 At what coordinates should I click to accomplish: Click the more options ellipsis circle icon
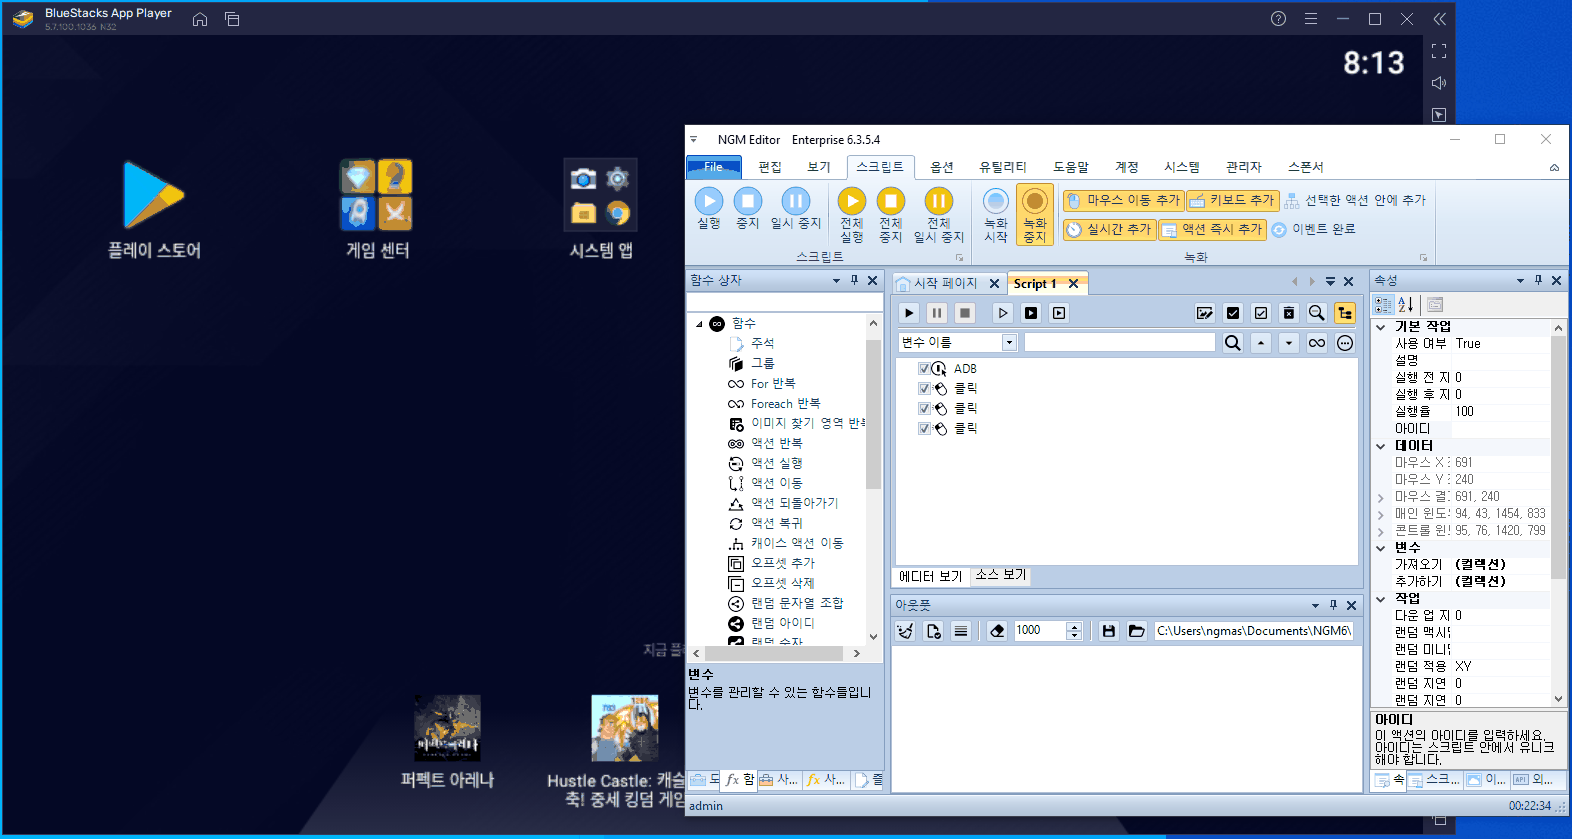[x=1345, y=343]
